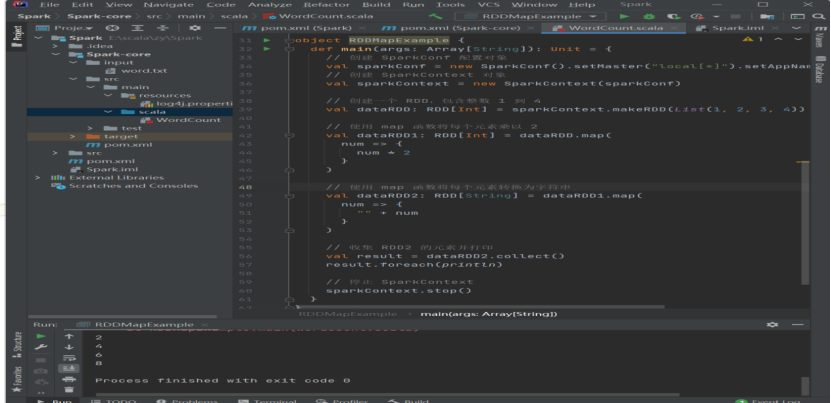Open Project panel gear options

tap(195, 28)
